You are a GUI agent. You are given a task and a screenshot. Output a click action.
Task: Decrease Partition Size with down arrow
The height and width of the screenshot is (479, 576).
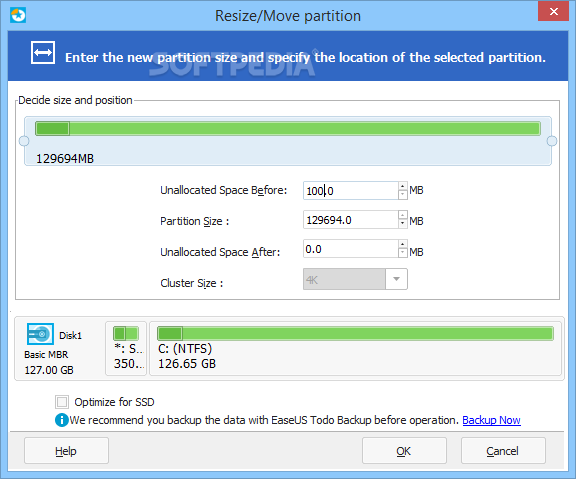tap(403, 224)
